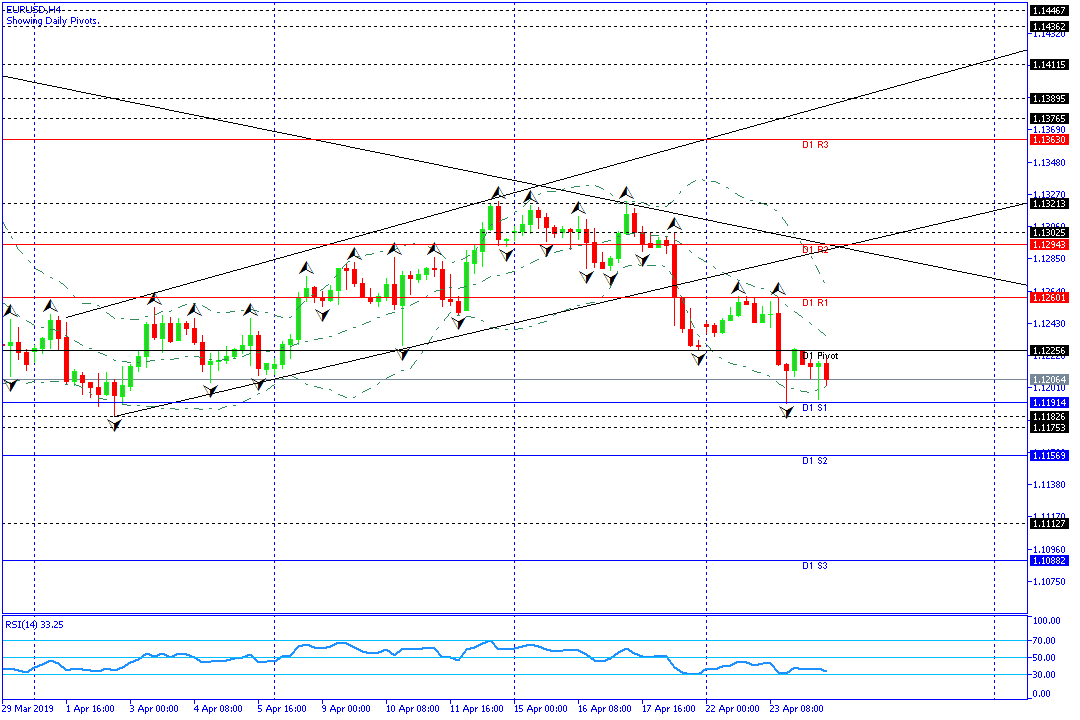Select the 15 Apr 00:00 time label

[541, 708]
